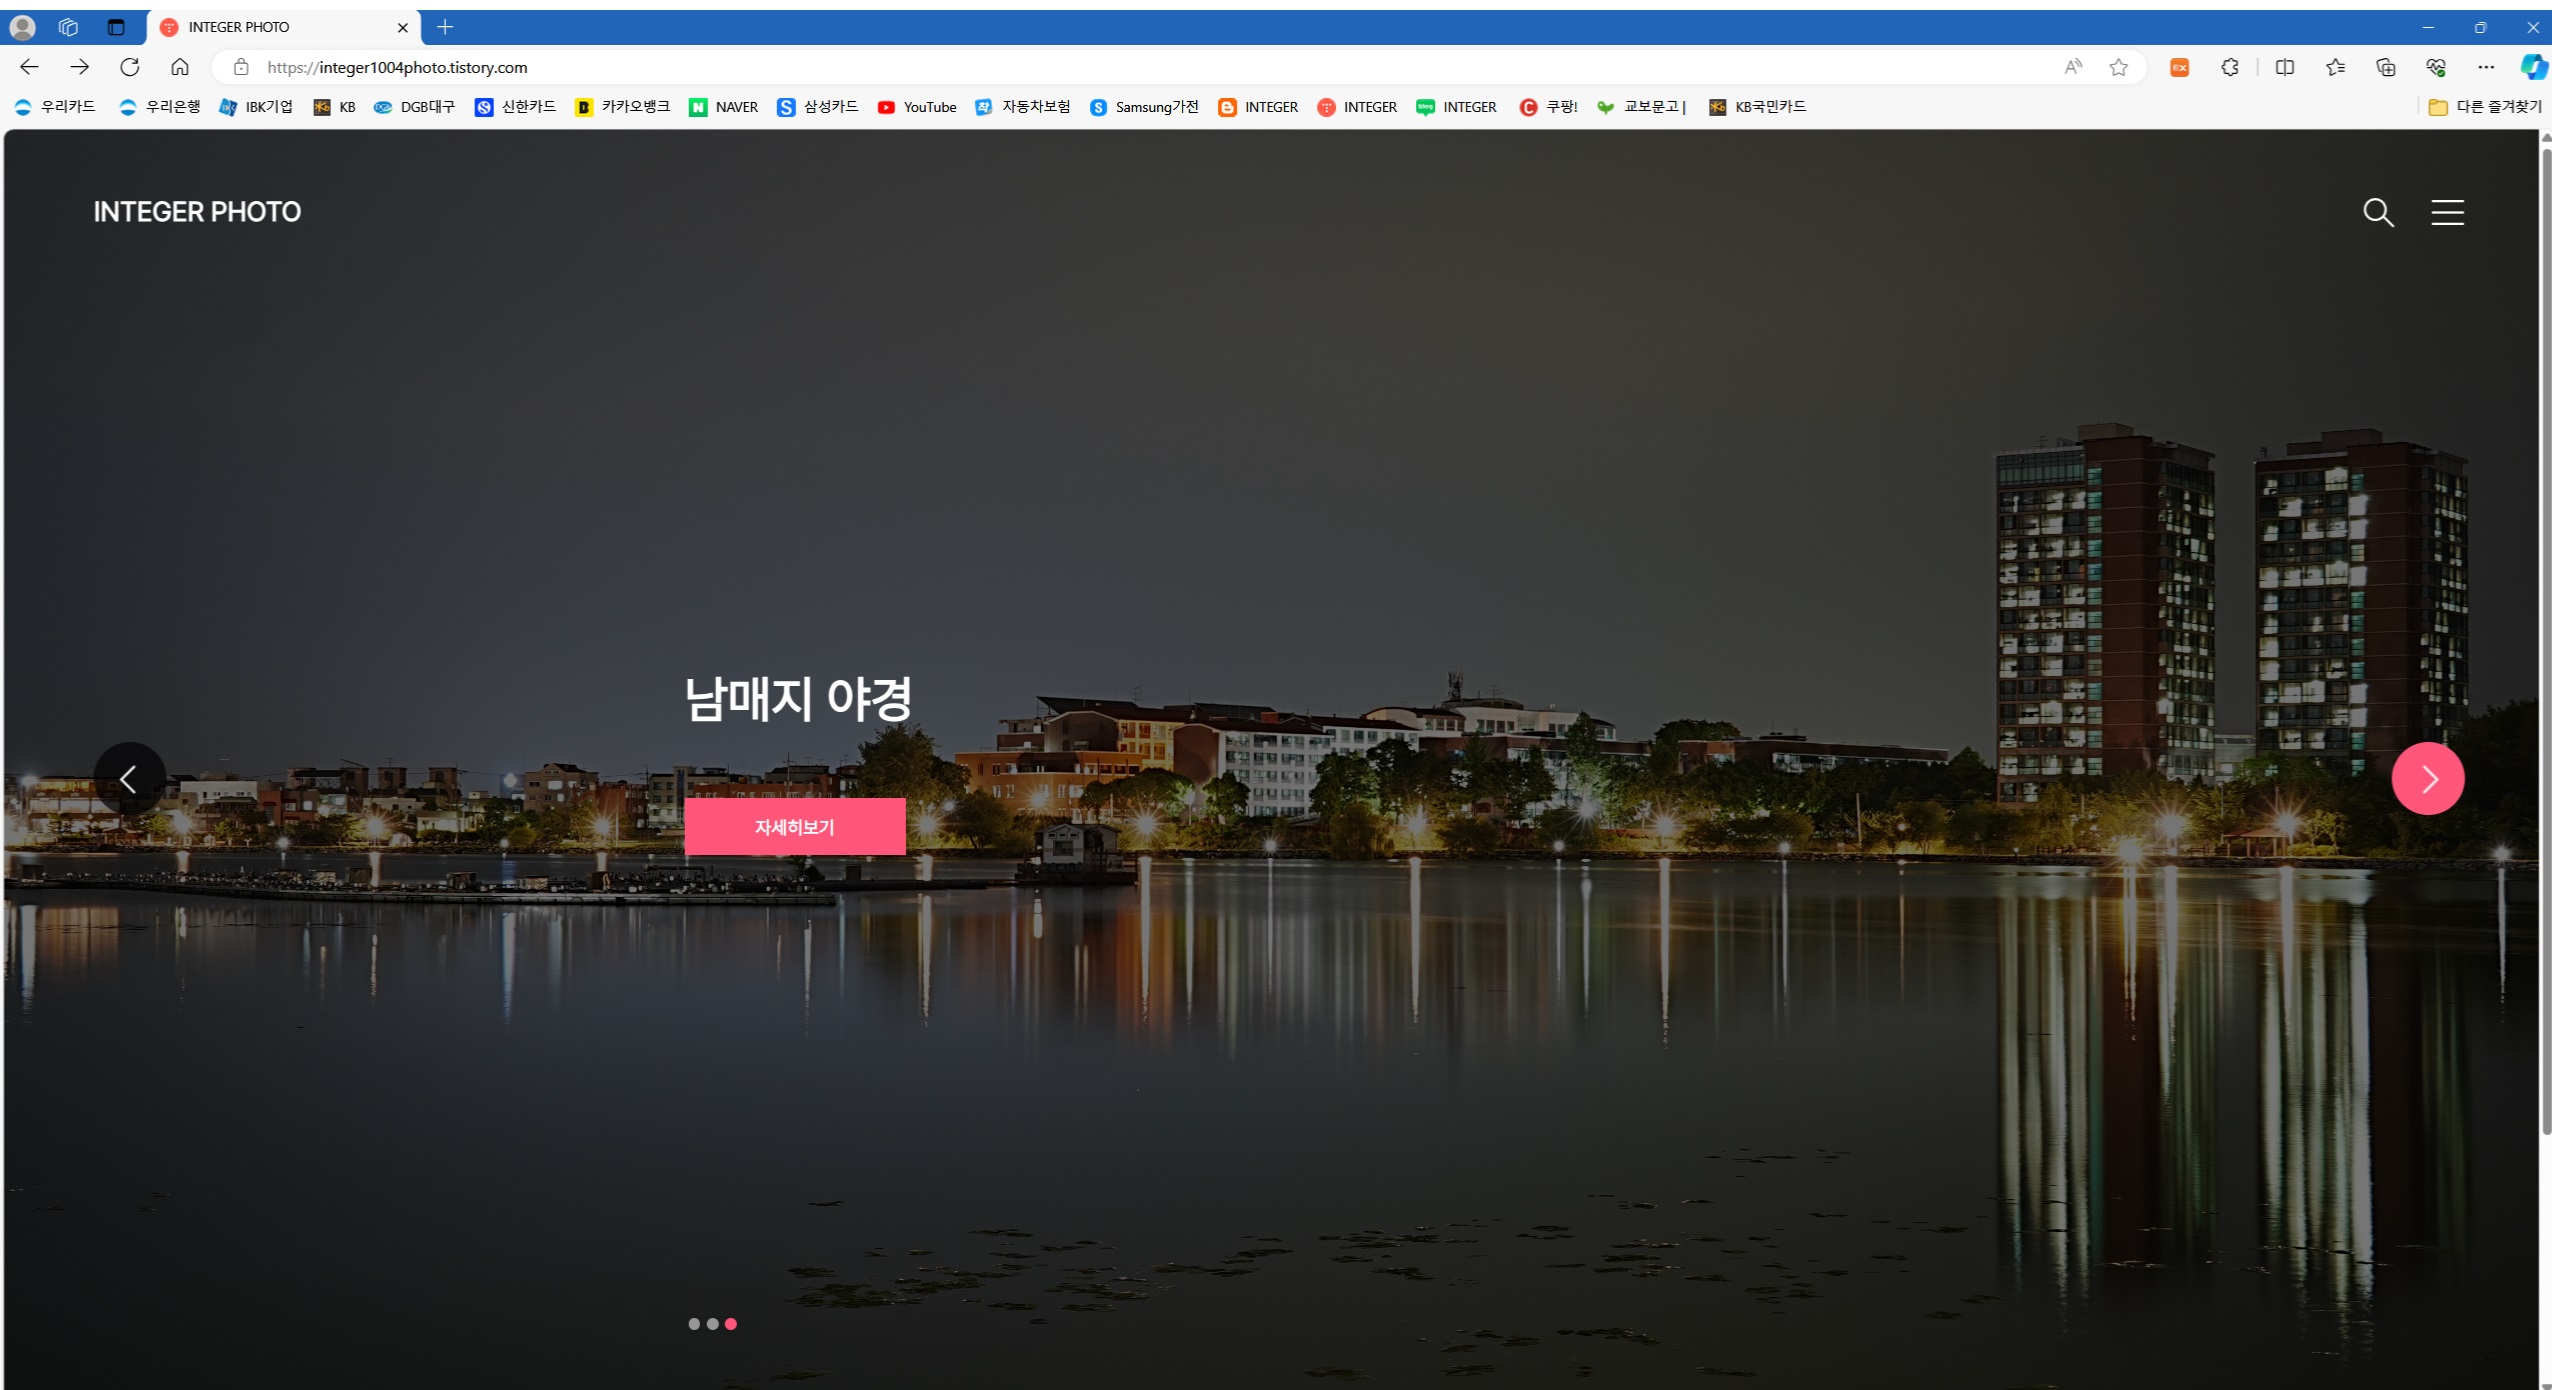Click the pink 자세히보기 button

coord(795,827)
